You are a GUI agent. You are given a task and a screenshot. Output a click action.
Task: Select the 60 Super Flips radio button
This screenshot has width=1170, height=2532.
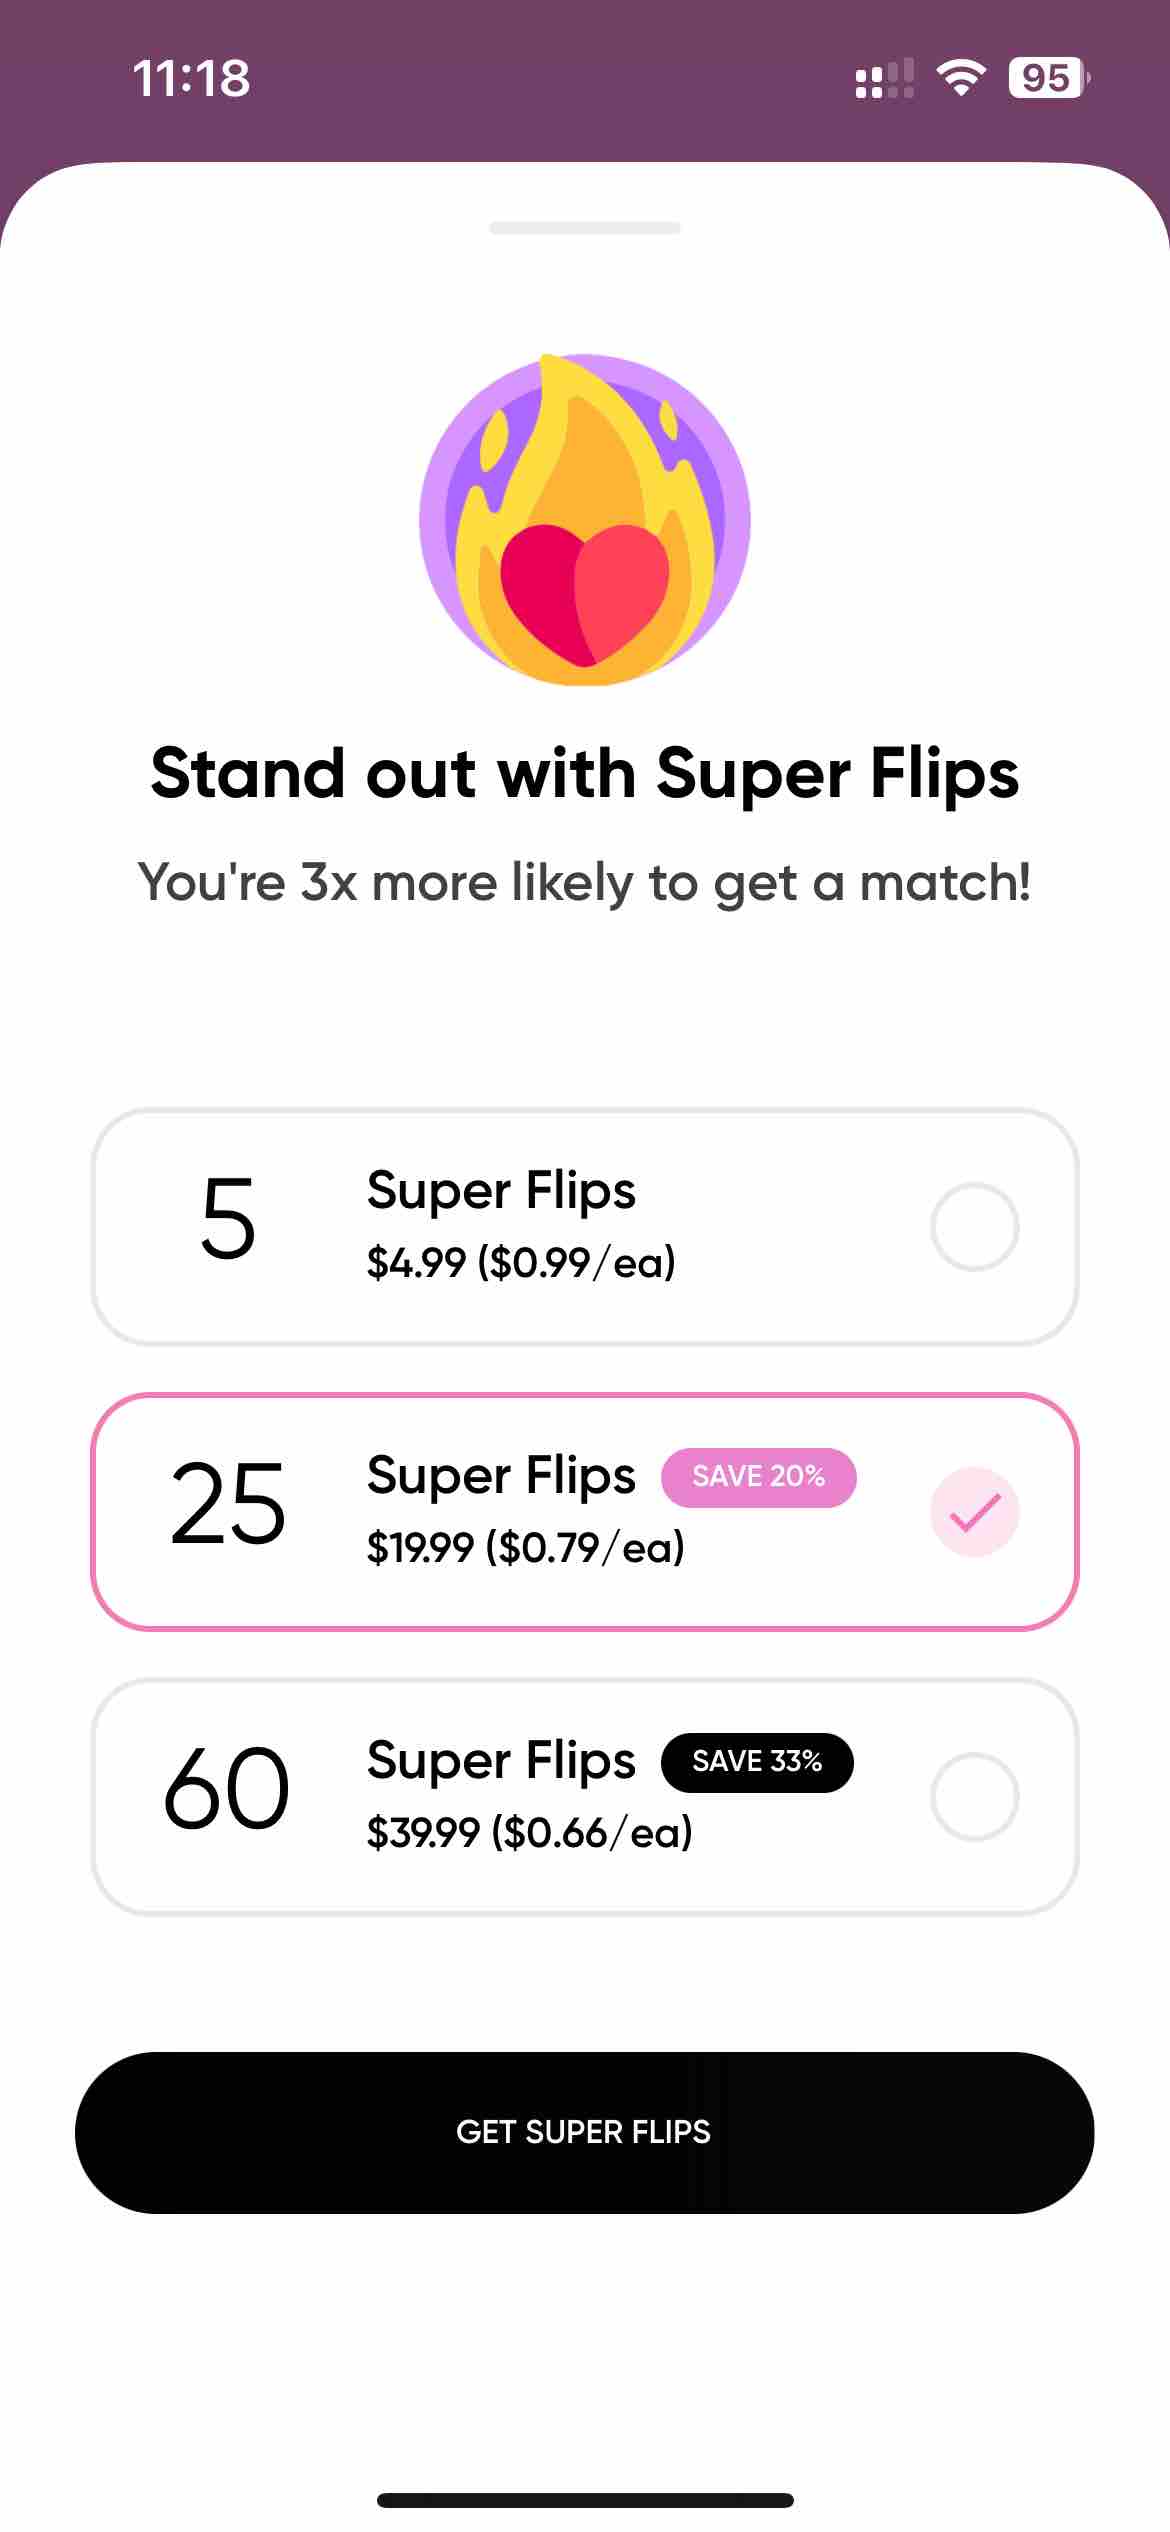[975, 1797]
